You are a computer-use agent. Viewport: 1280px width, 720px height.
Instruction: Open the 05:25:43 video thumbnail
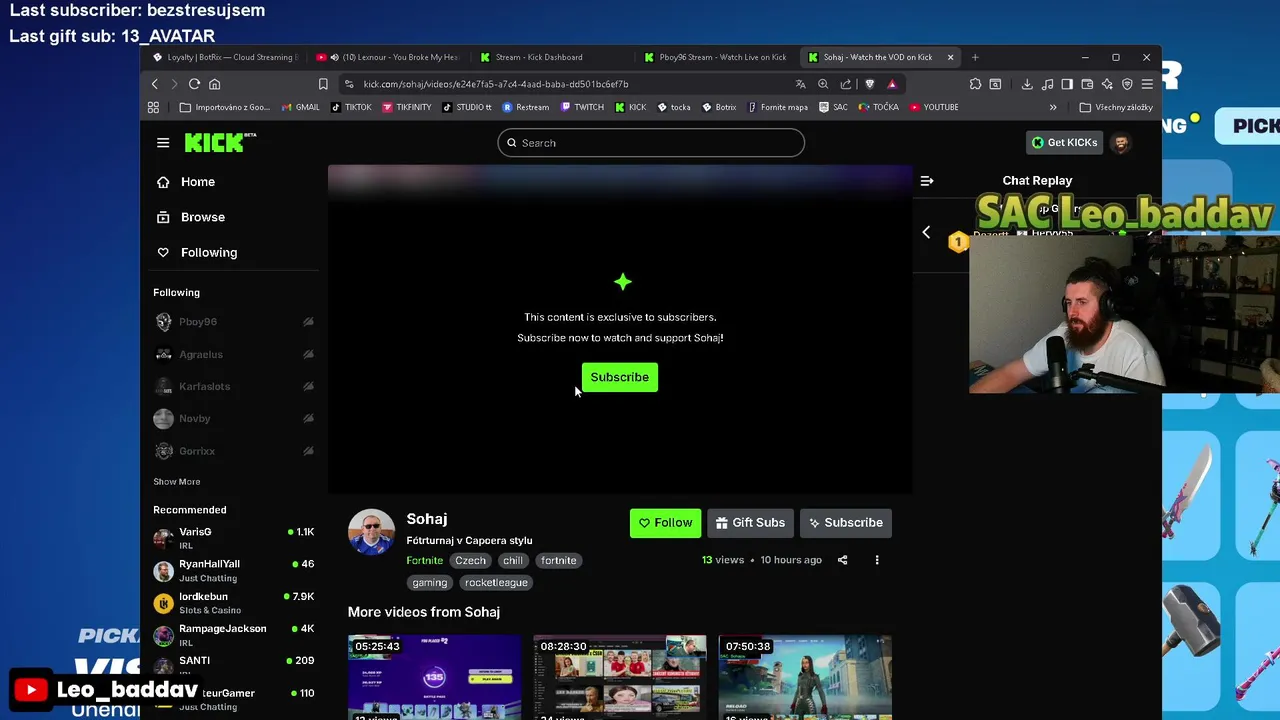434,677
